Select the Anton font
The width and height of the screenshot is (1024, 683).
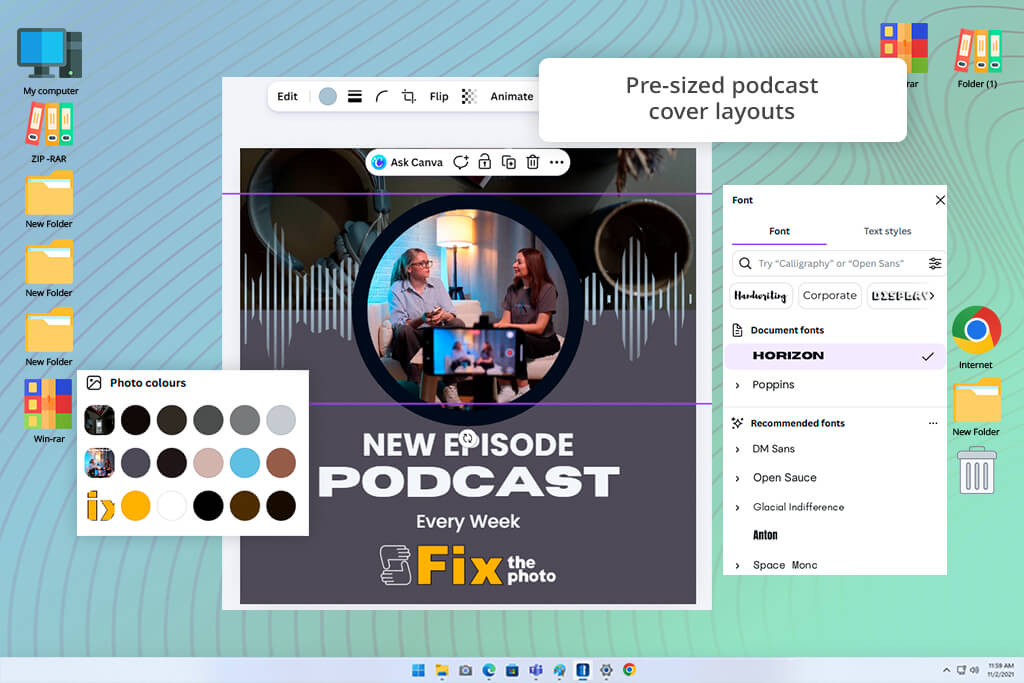pyautogui.click(x=765, y=535)
